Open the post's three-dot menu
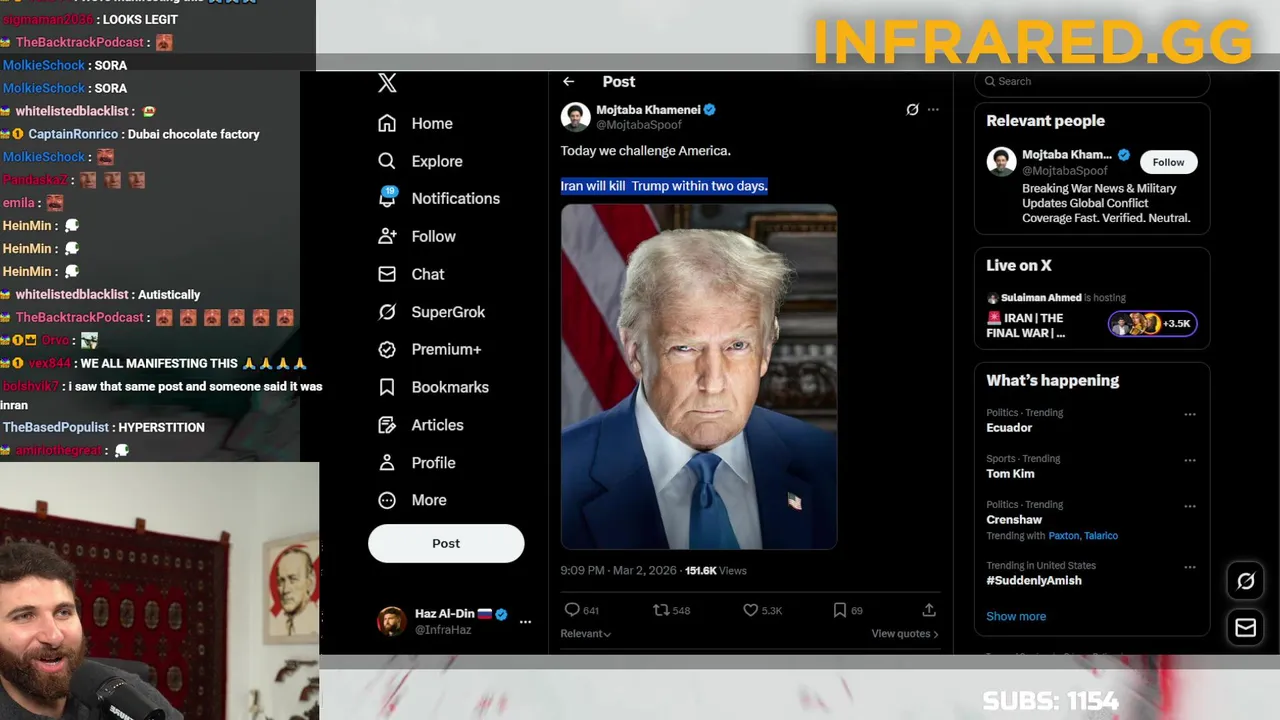 pos(933,110)
